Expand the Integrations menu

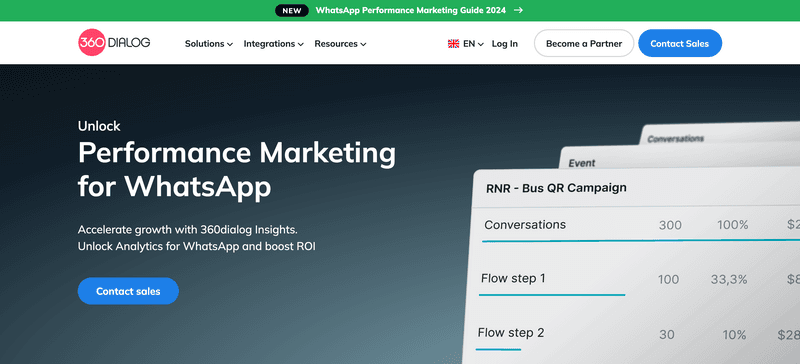coord(273,44)
